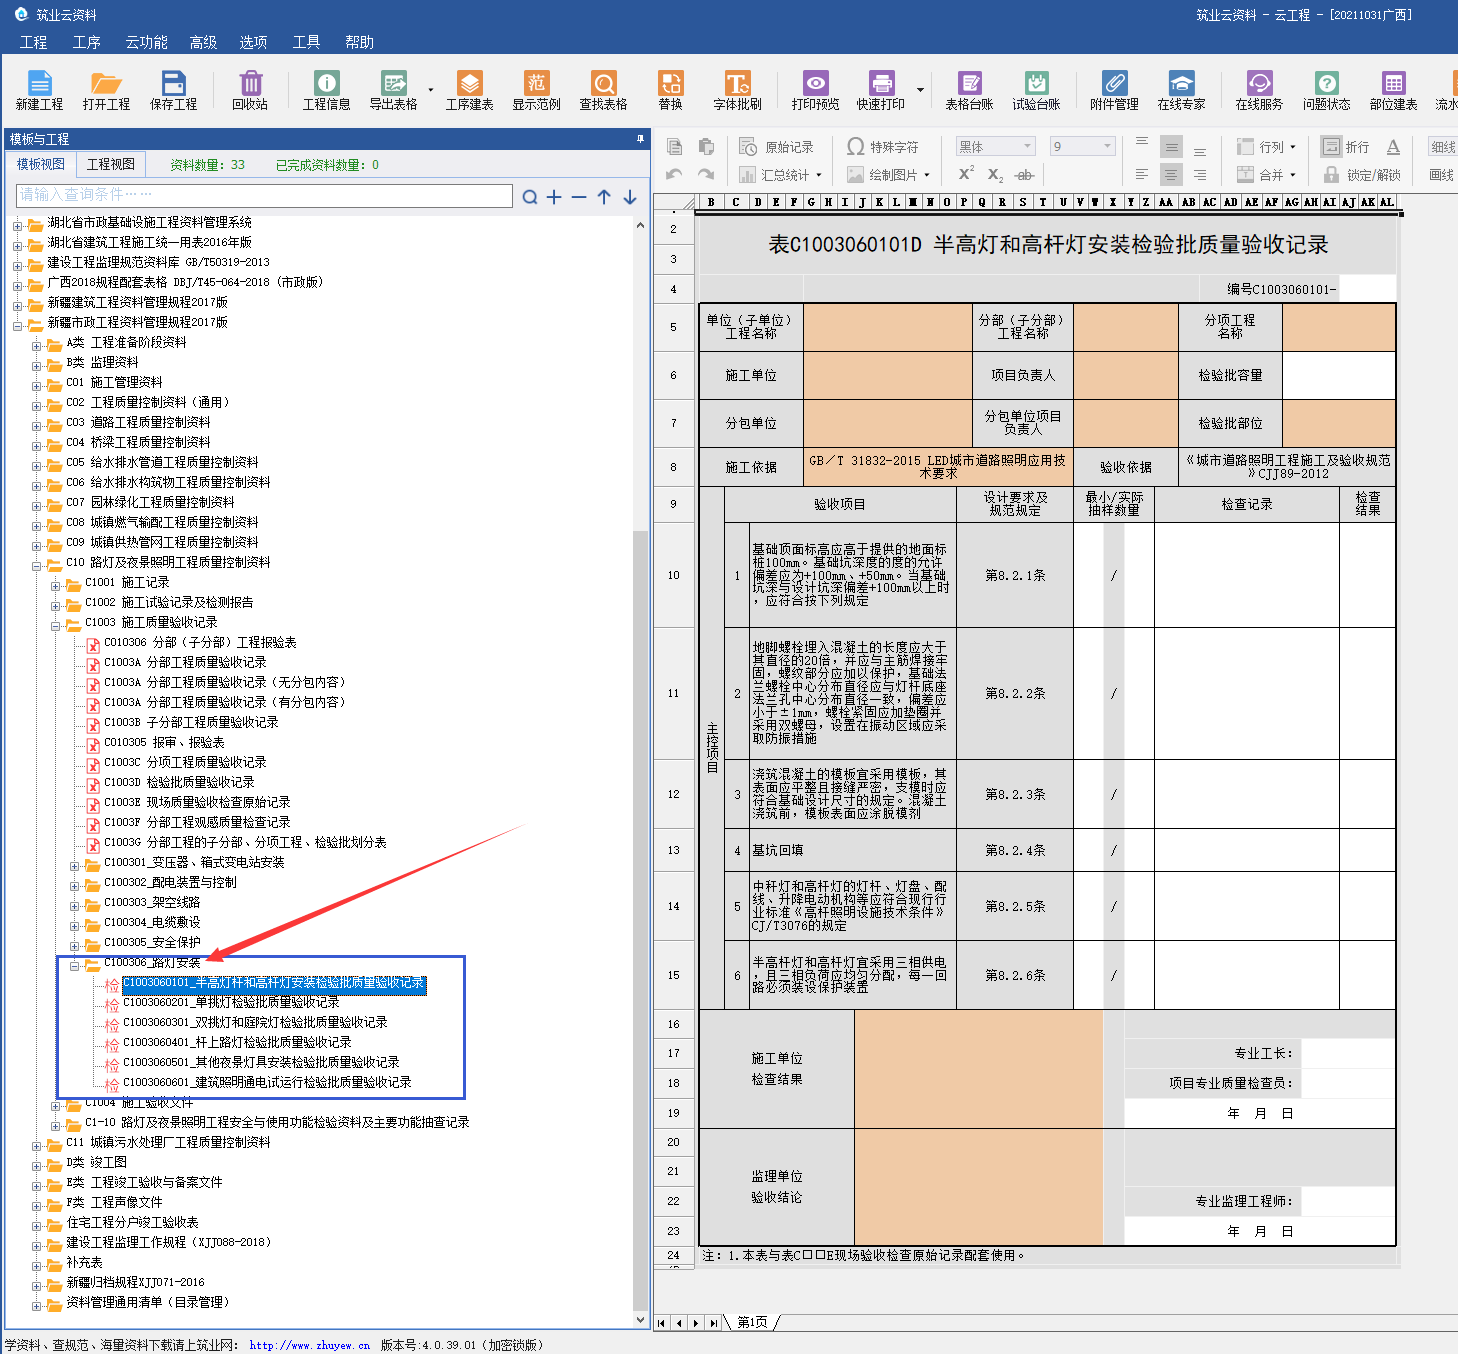1458x1354 pixels.
Task: Click the 新建工程 new project icon
Action: 39,90
